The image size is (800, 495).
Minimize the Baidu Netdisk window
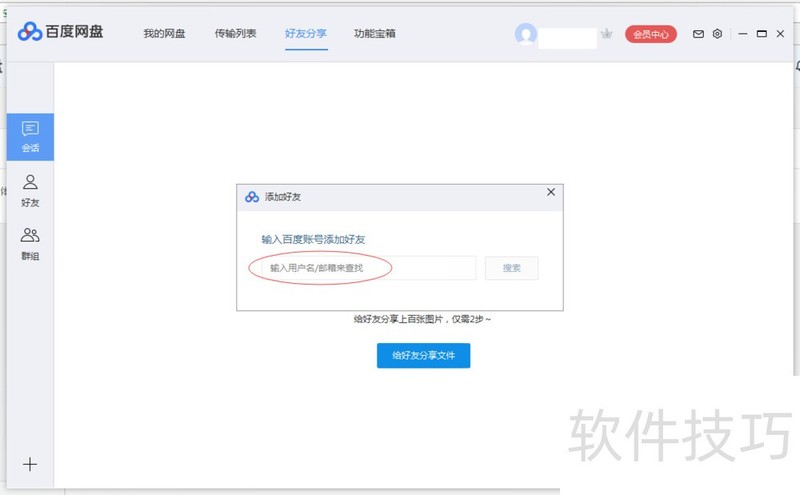click(743, 34)
